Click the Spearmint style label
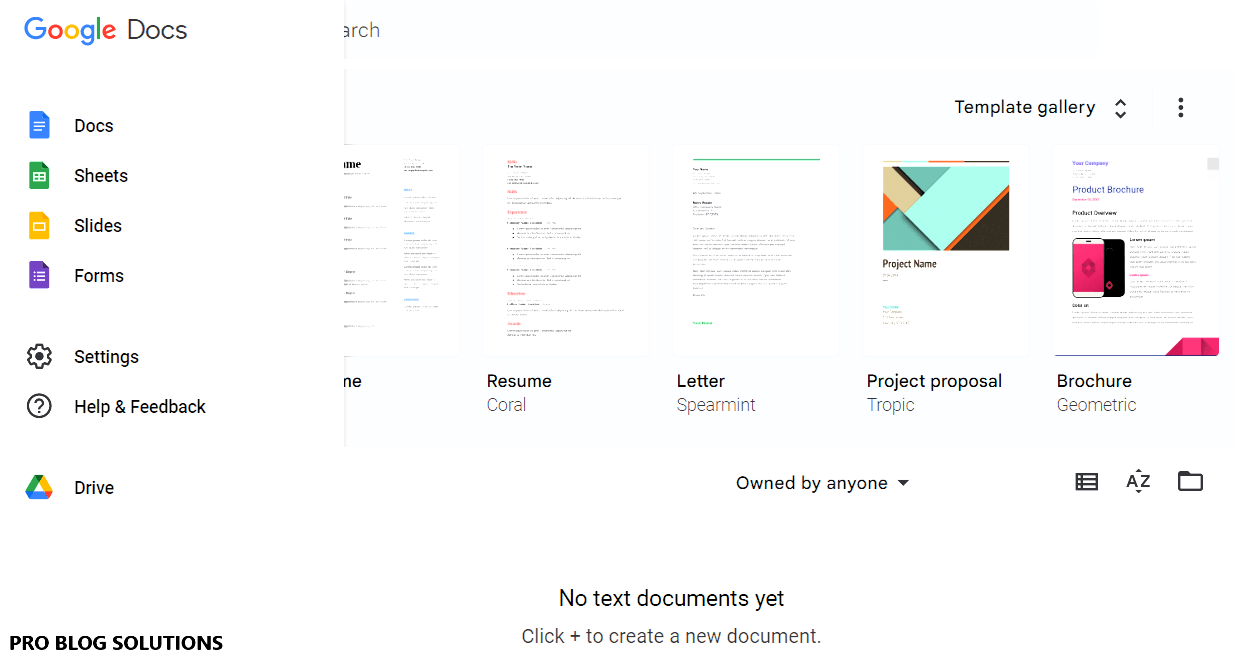 pos(716,405)
